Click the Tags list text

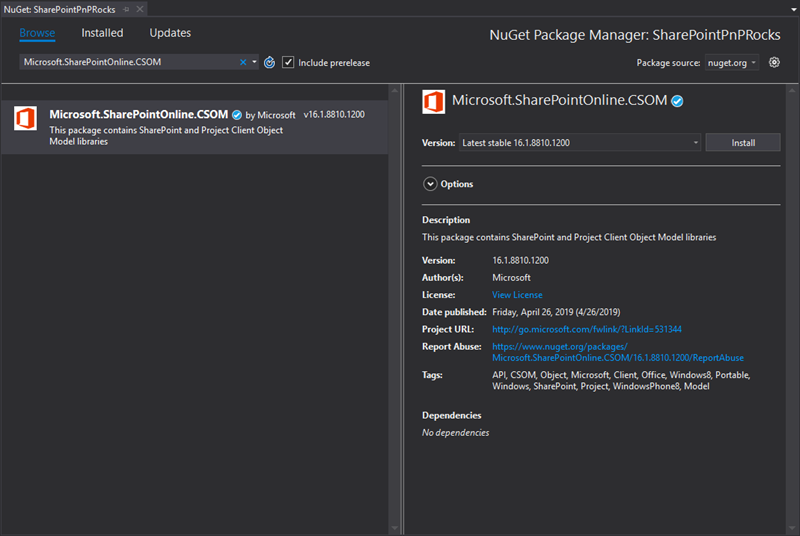621,380
